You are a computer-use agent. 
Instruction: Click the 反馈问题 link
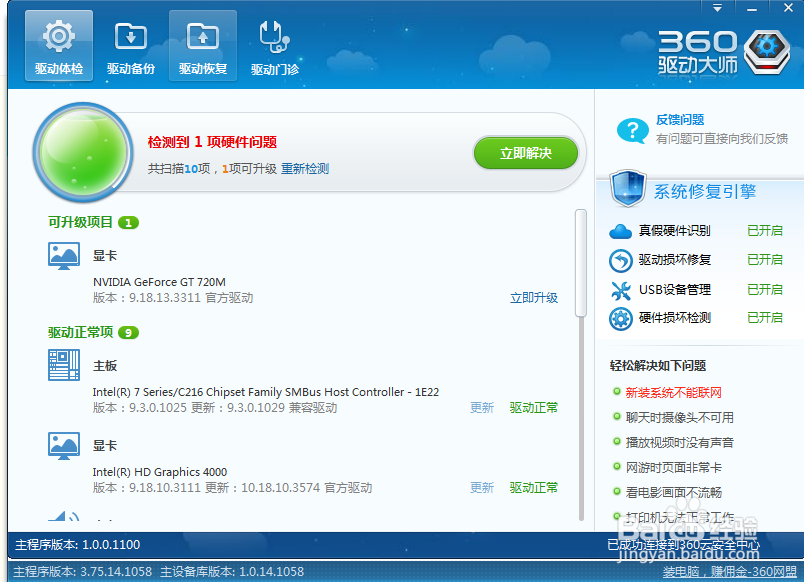coord(680,119)
